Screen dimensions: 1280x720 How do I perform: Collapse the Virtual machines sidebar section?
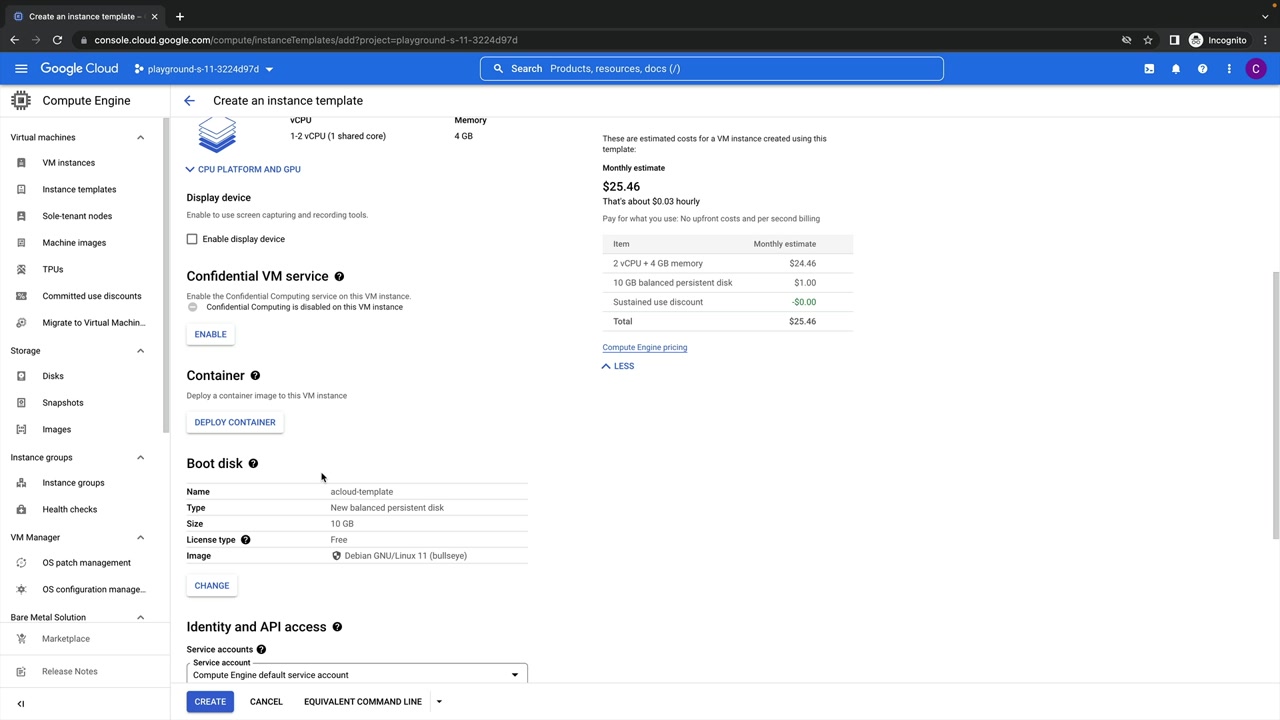pyautogui.click(x=140, y=138)
